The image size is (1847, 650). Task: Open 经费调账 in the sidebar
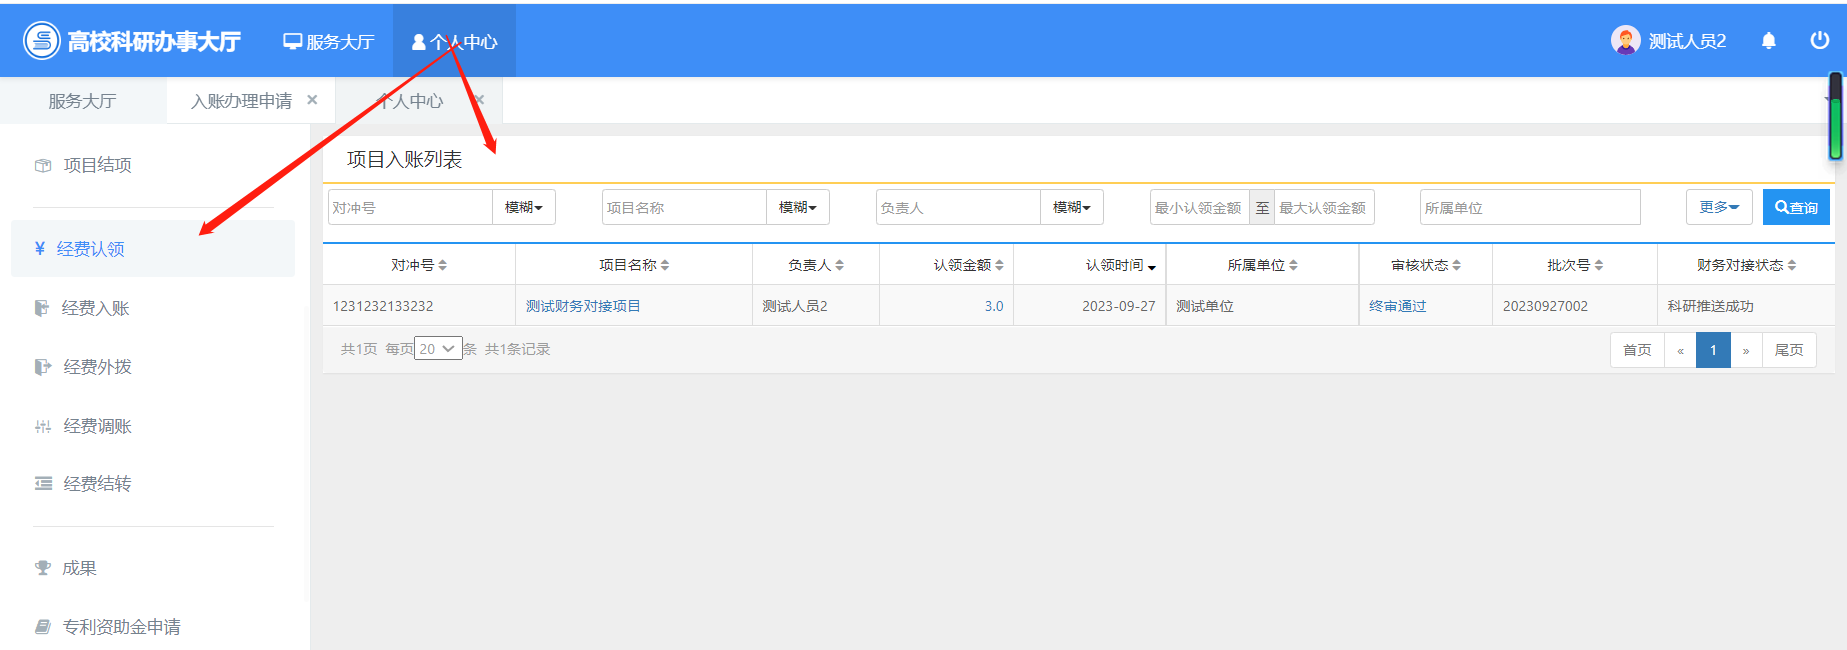(x=97, y=426)
